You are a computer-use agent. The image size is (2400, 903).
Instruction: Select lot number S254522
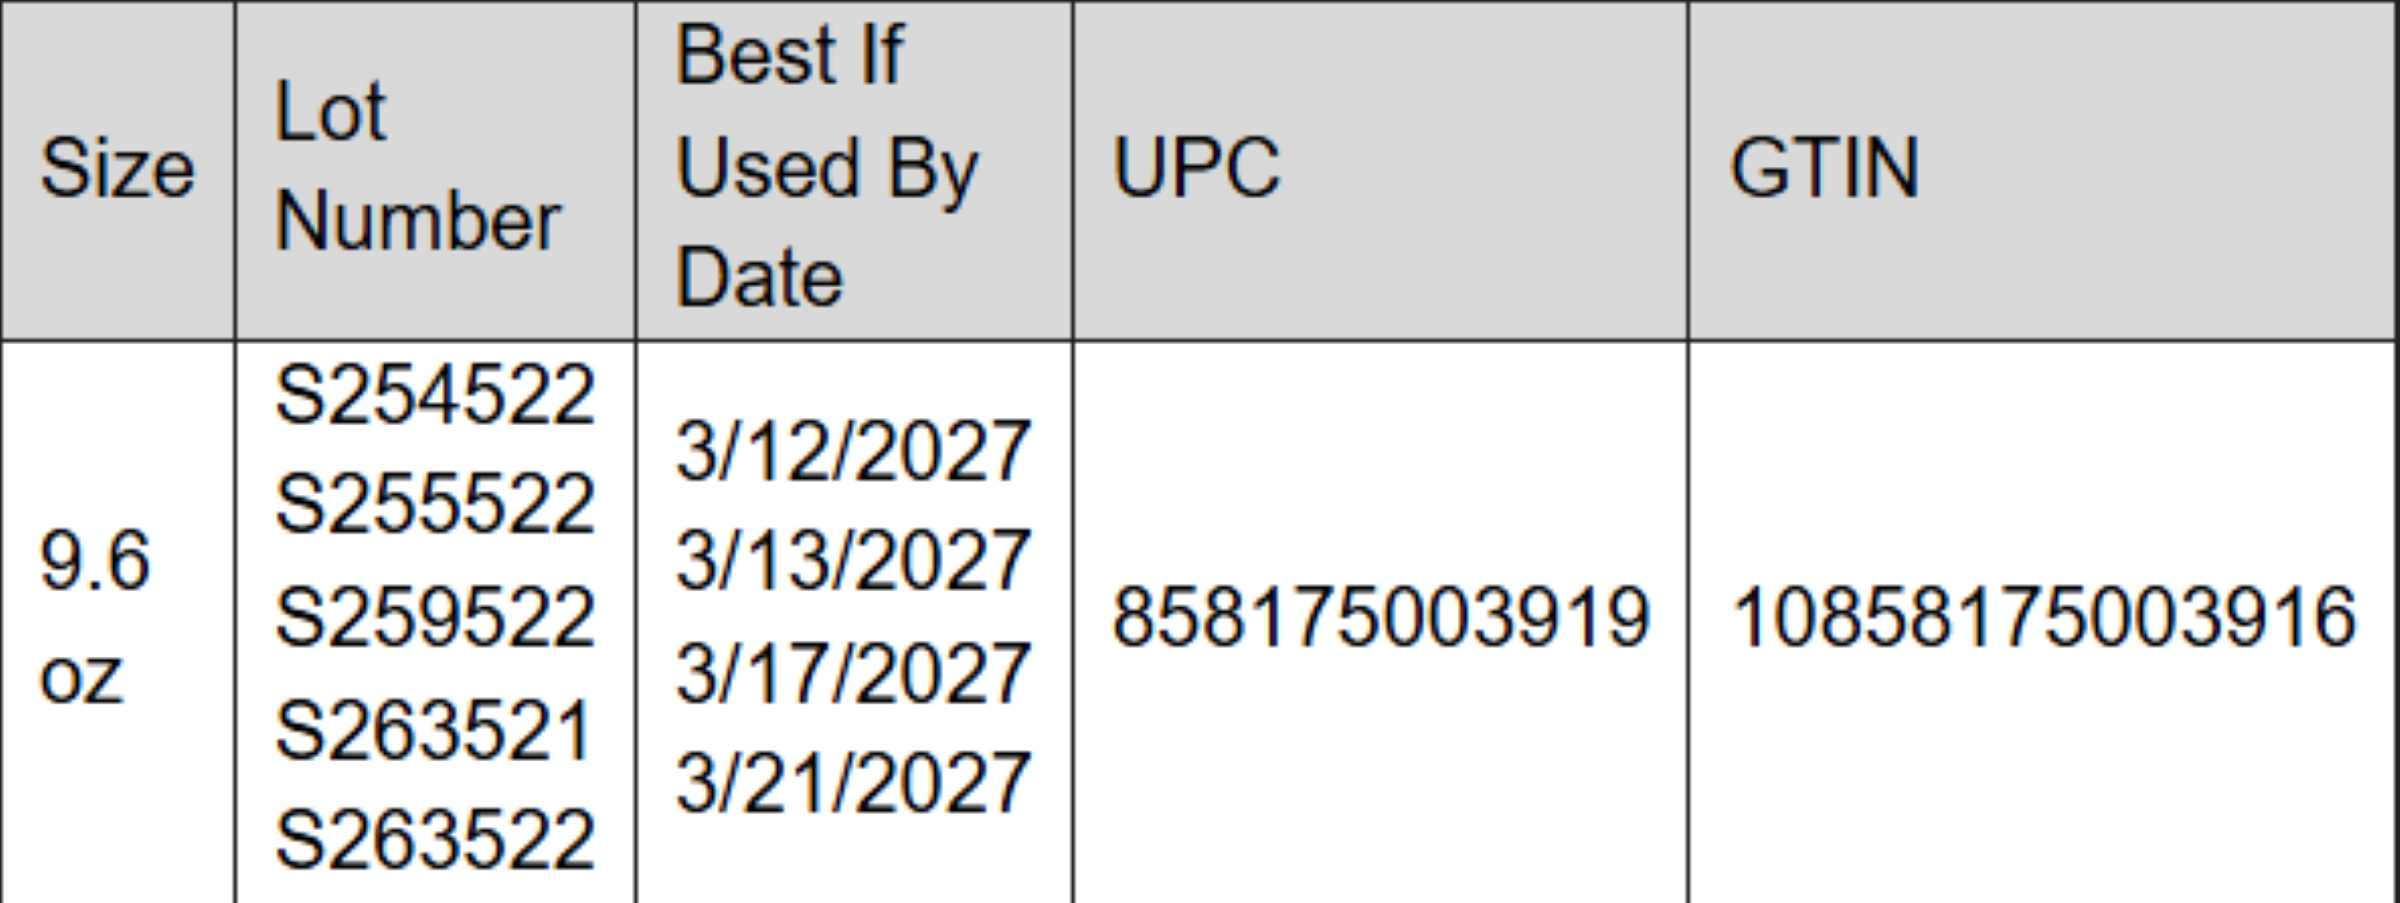click(x=435, y=396)
